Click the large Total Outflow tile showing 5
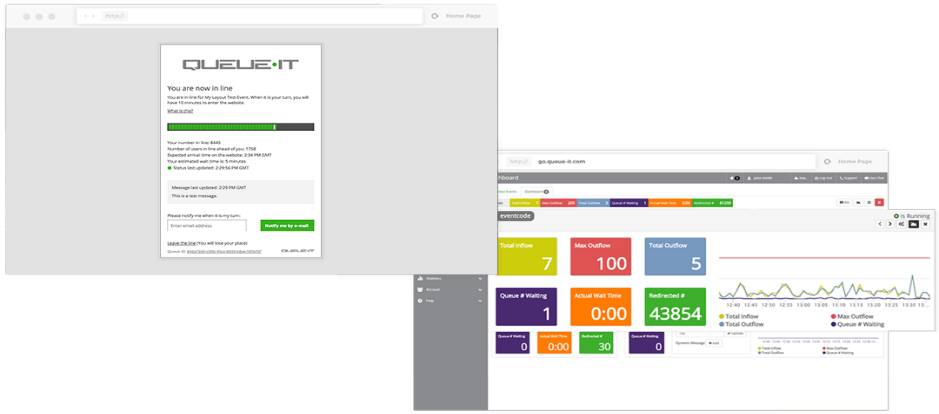This screenshot has height=414, width=939. [x=675, y=256]
